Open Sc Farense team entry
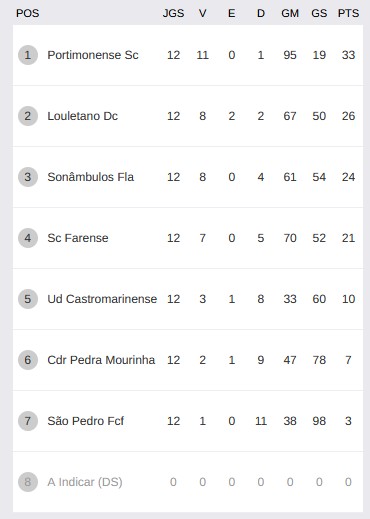 [78, 238]
